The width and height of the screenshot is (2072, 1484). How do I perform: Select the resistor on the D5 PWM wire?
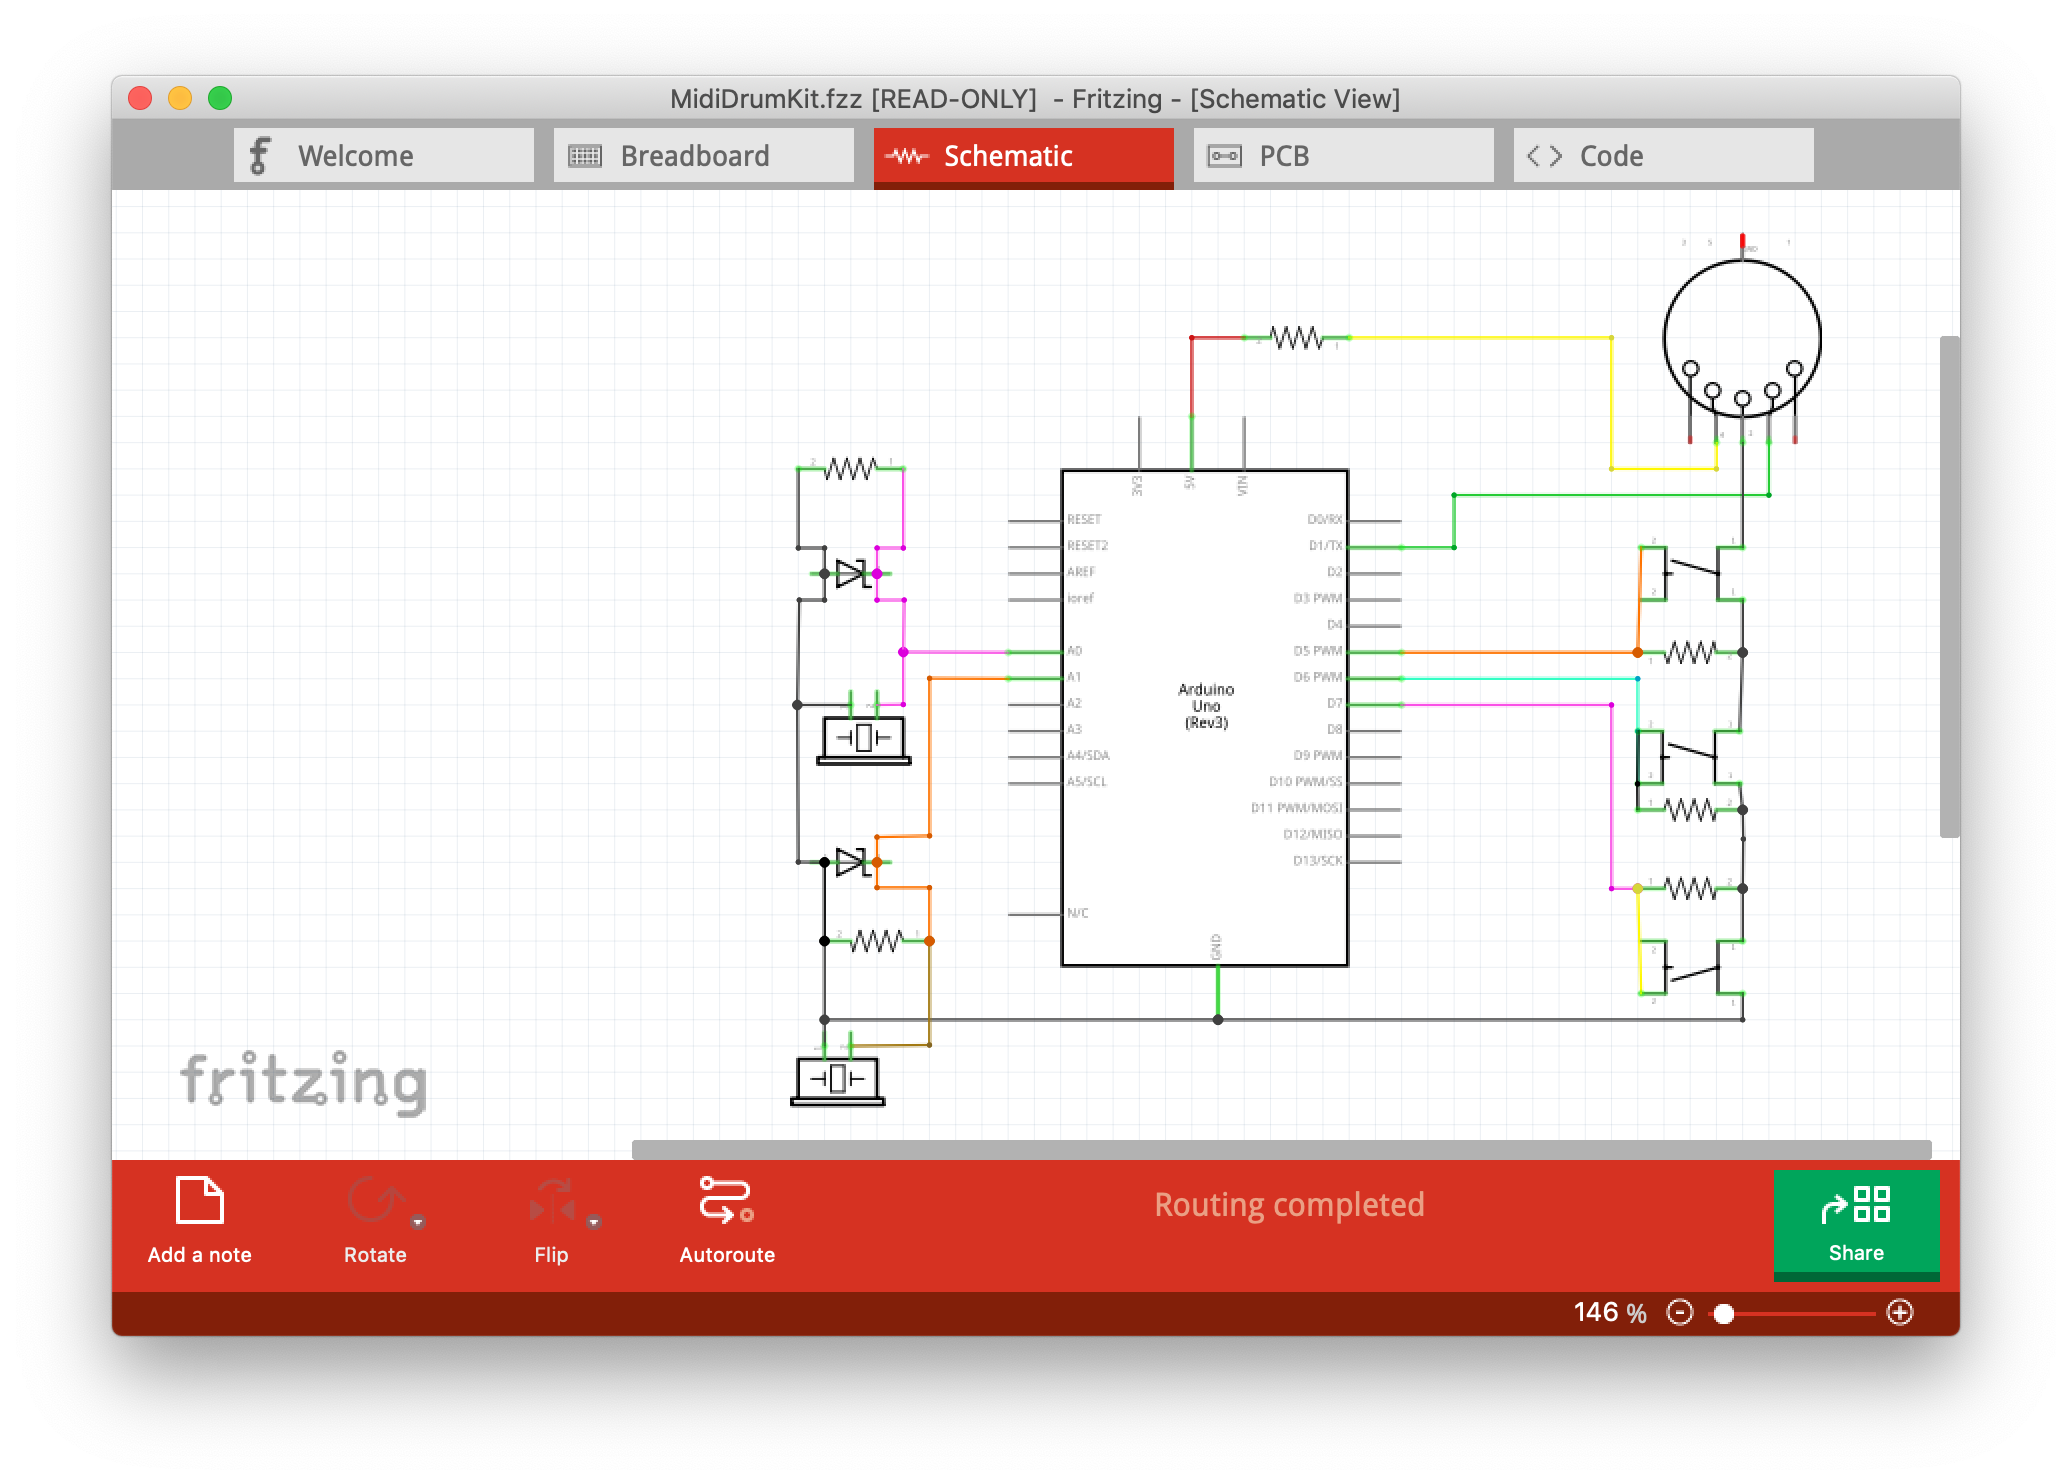pos(1690,652)
